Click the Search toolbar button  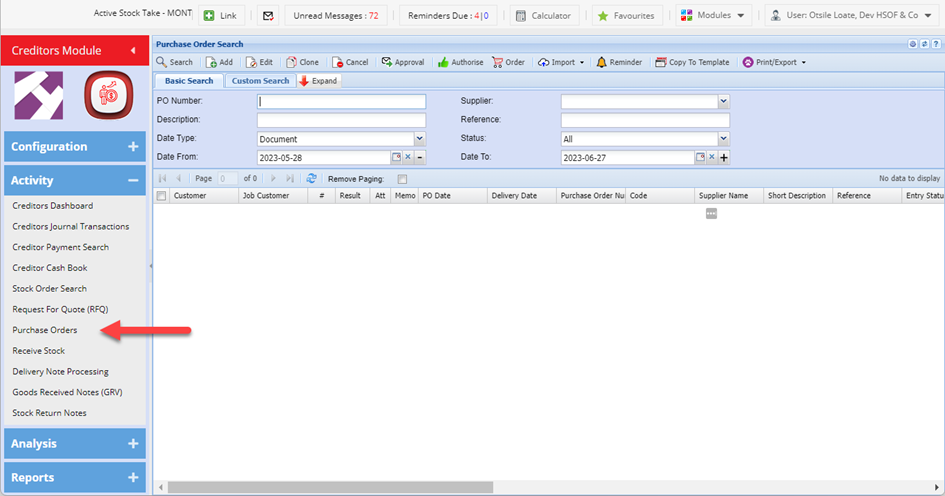pos(174,62)
